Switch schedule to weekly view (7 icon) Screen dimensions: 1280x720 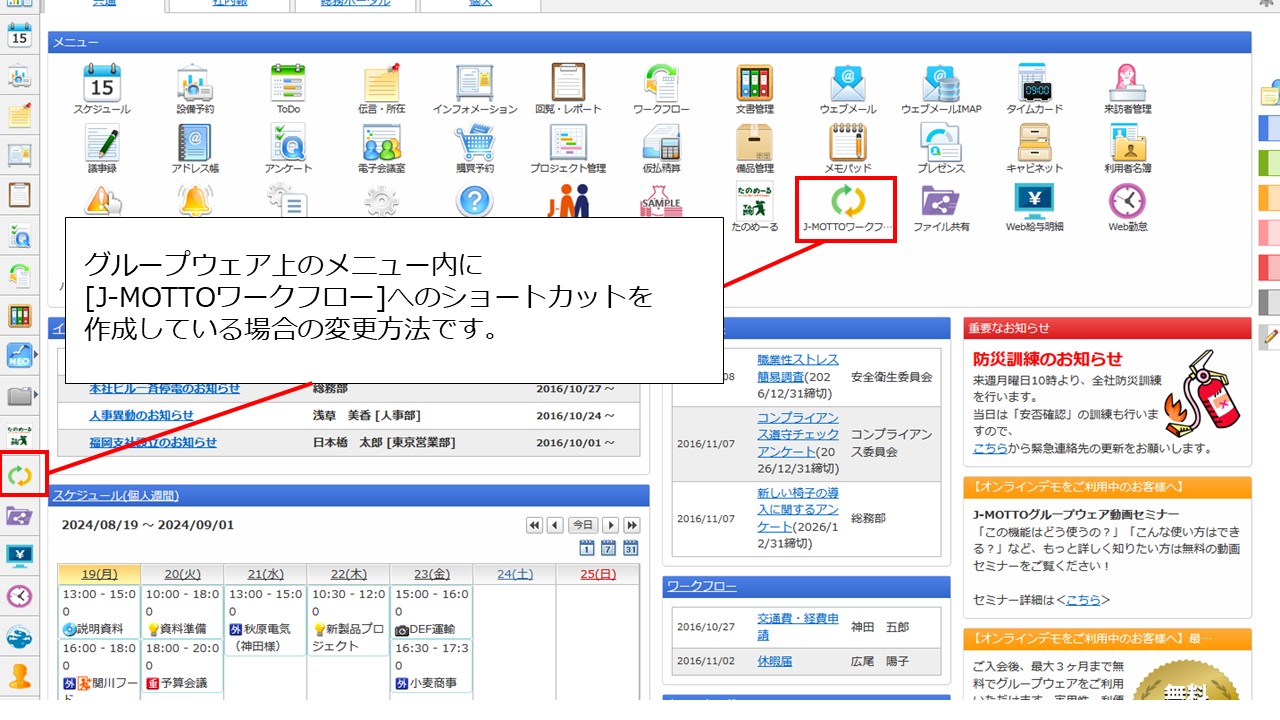click(609, 547)
